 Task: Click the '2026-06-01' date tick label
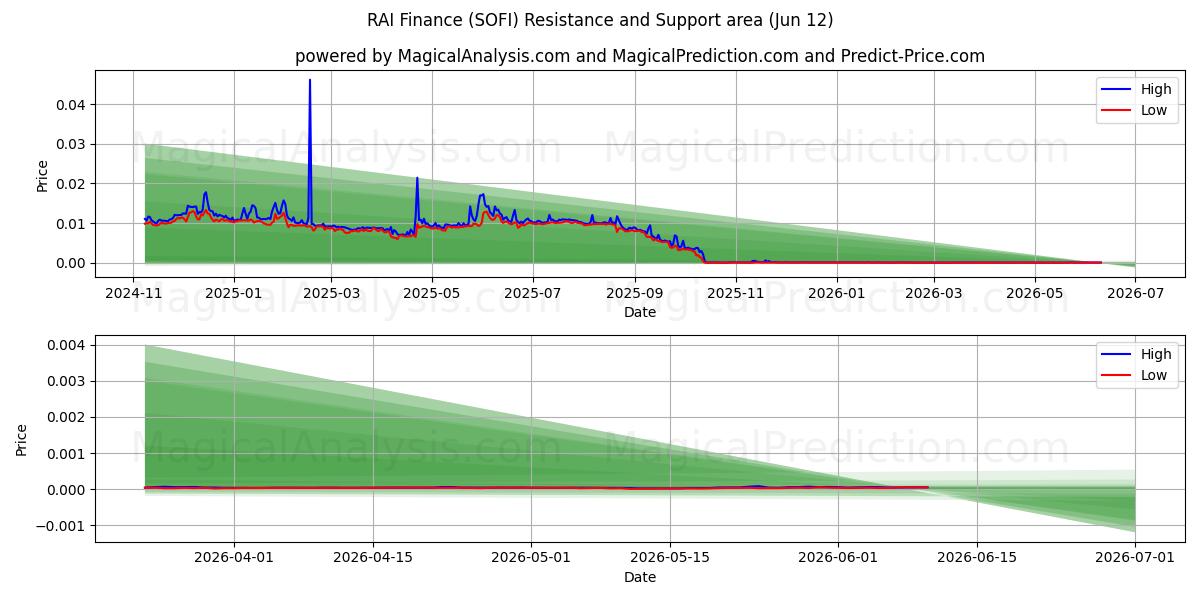pyautogui.click(x=838, y=558)
